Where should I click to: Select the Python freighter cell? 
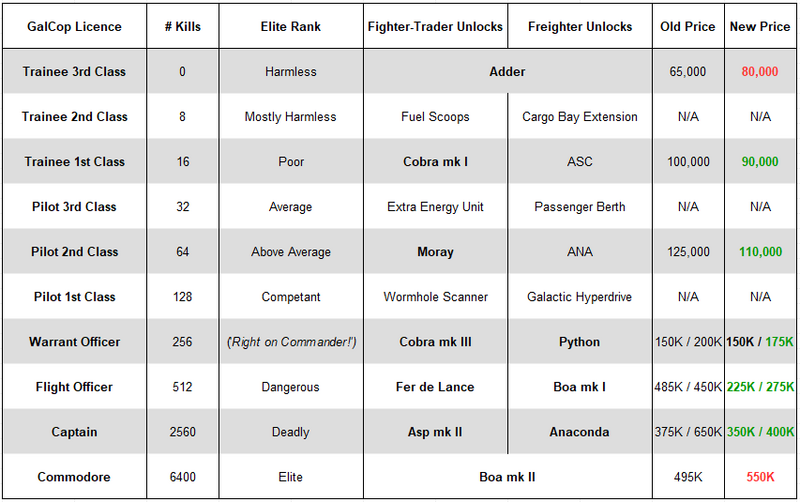pos(580,342)
